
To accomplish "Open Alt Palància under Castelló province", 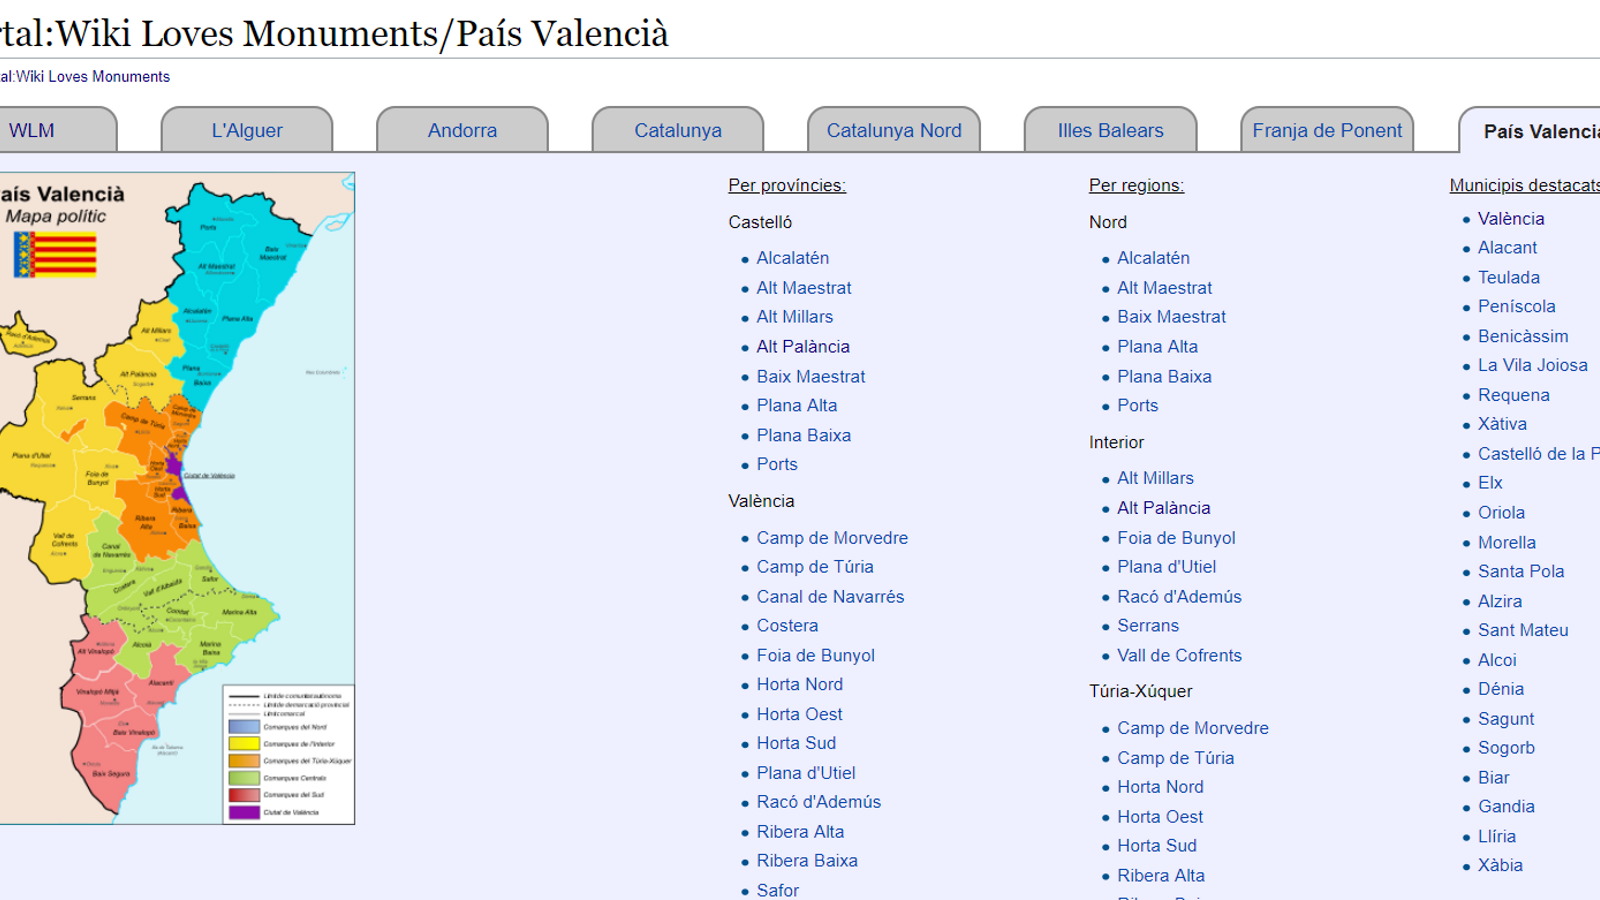I will coord(803,347).
